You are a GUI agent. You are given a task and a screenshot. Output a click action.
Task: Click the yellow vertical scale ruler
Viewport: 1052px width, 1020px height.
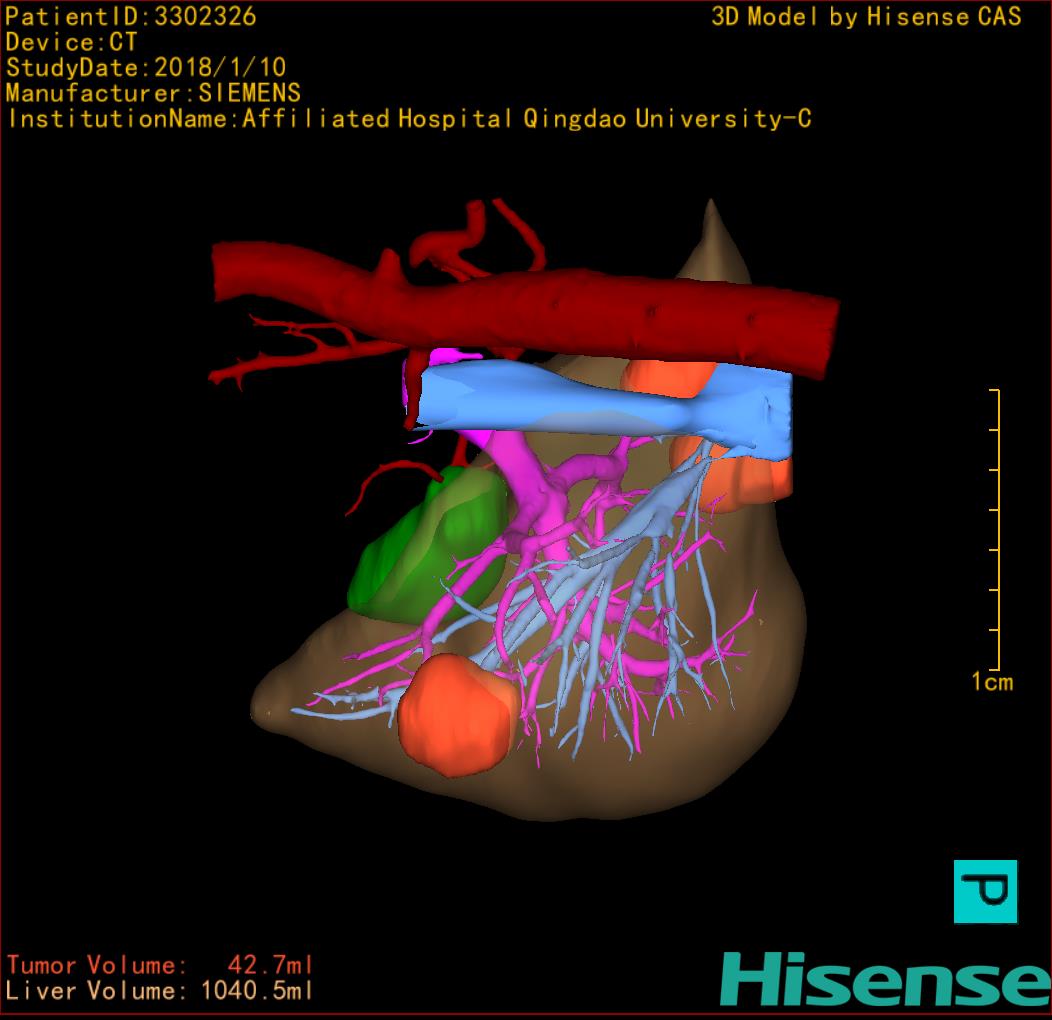(996, 530)
